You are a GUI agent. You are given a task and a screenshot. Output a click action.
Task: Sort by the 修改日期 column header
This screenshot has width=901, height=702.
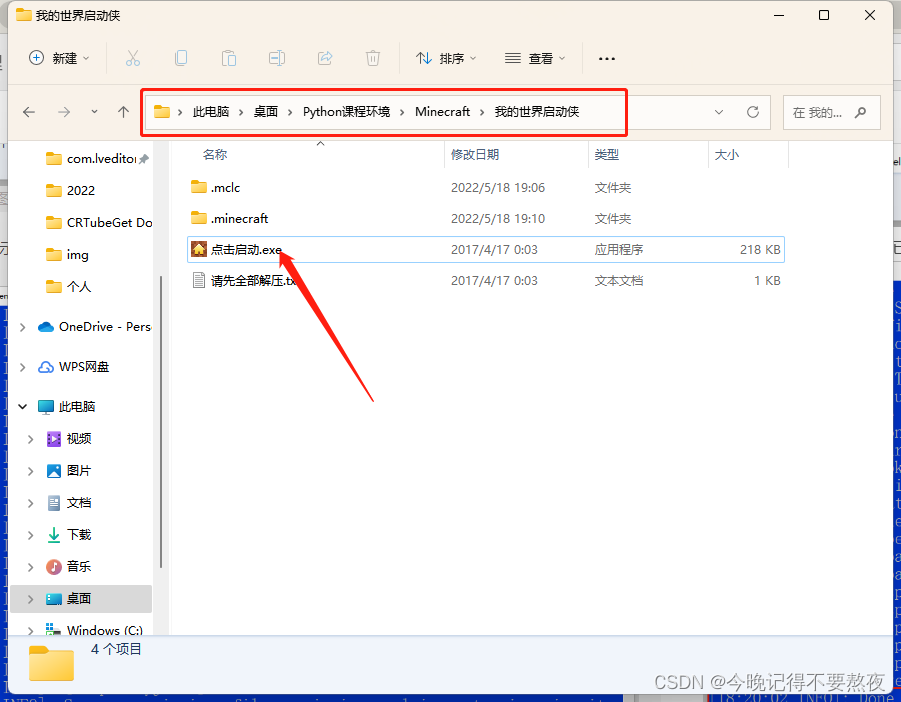(475, 155)
